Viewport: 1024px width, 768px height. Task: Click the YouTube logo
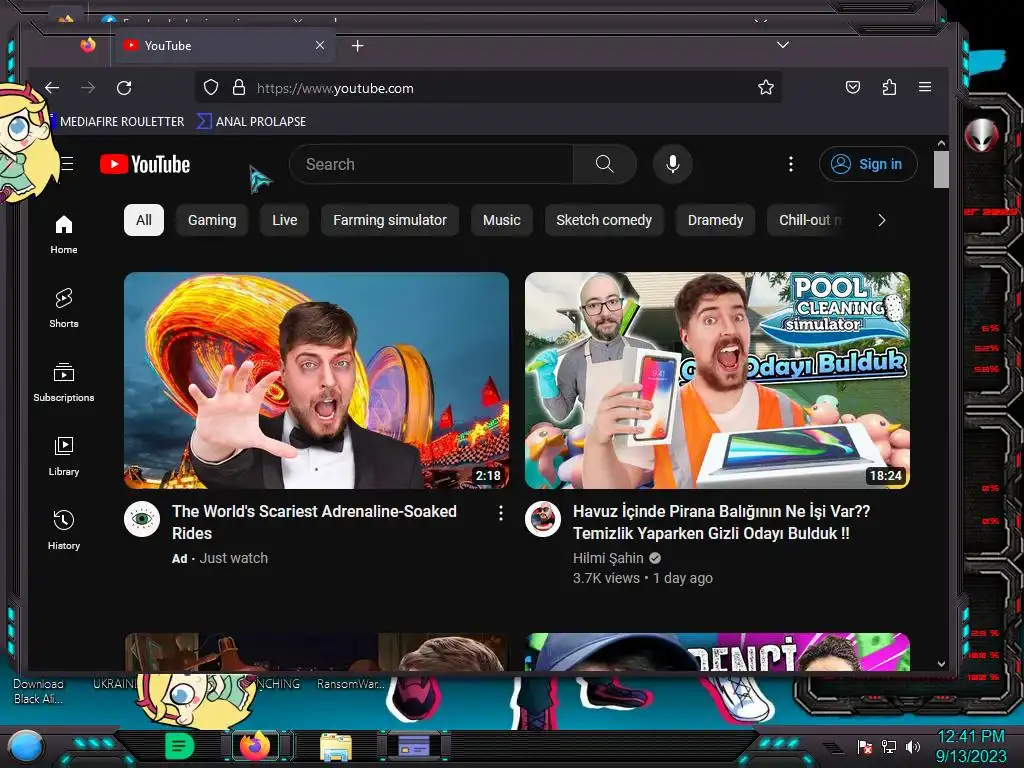click(x=145, y=165)
